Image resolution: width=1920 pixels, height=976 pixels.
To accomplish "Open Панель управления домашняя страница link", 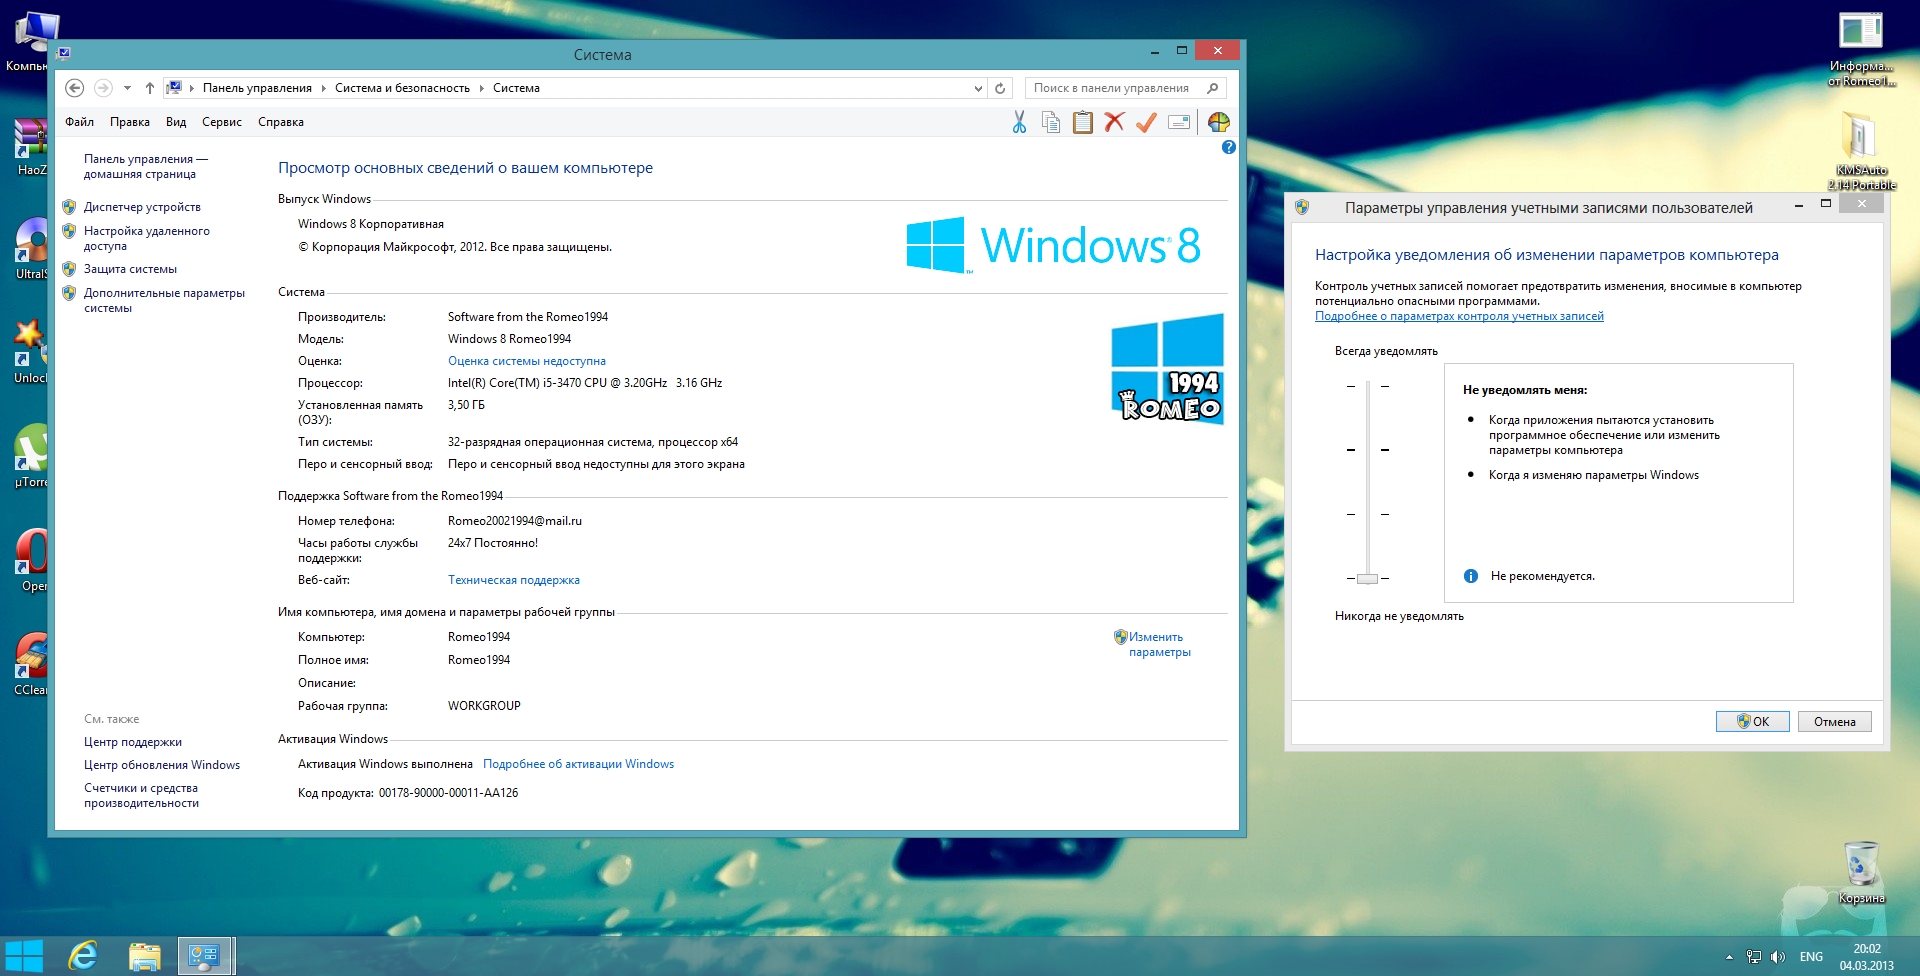I will 146,166.
